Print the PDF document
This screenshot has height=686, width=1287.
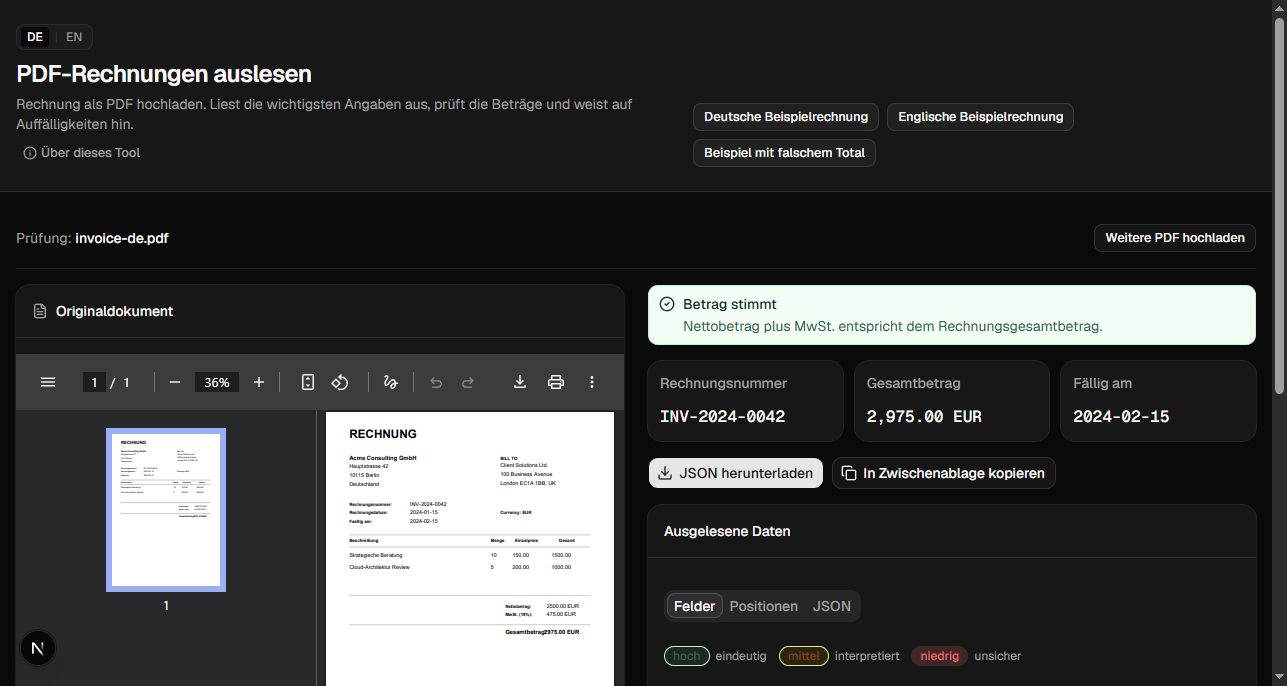tap(556, 382)
